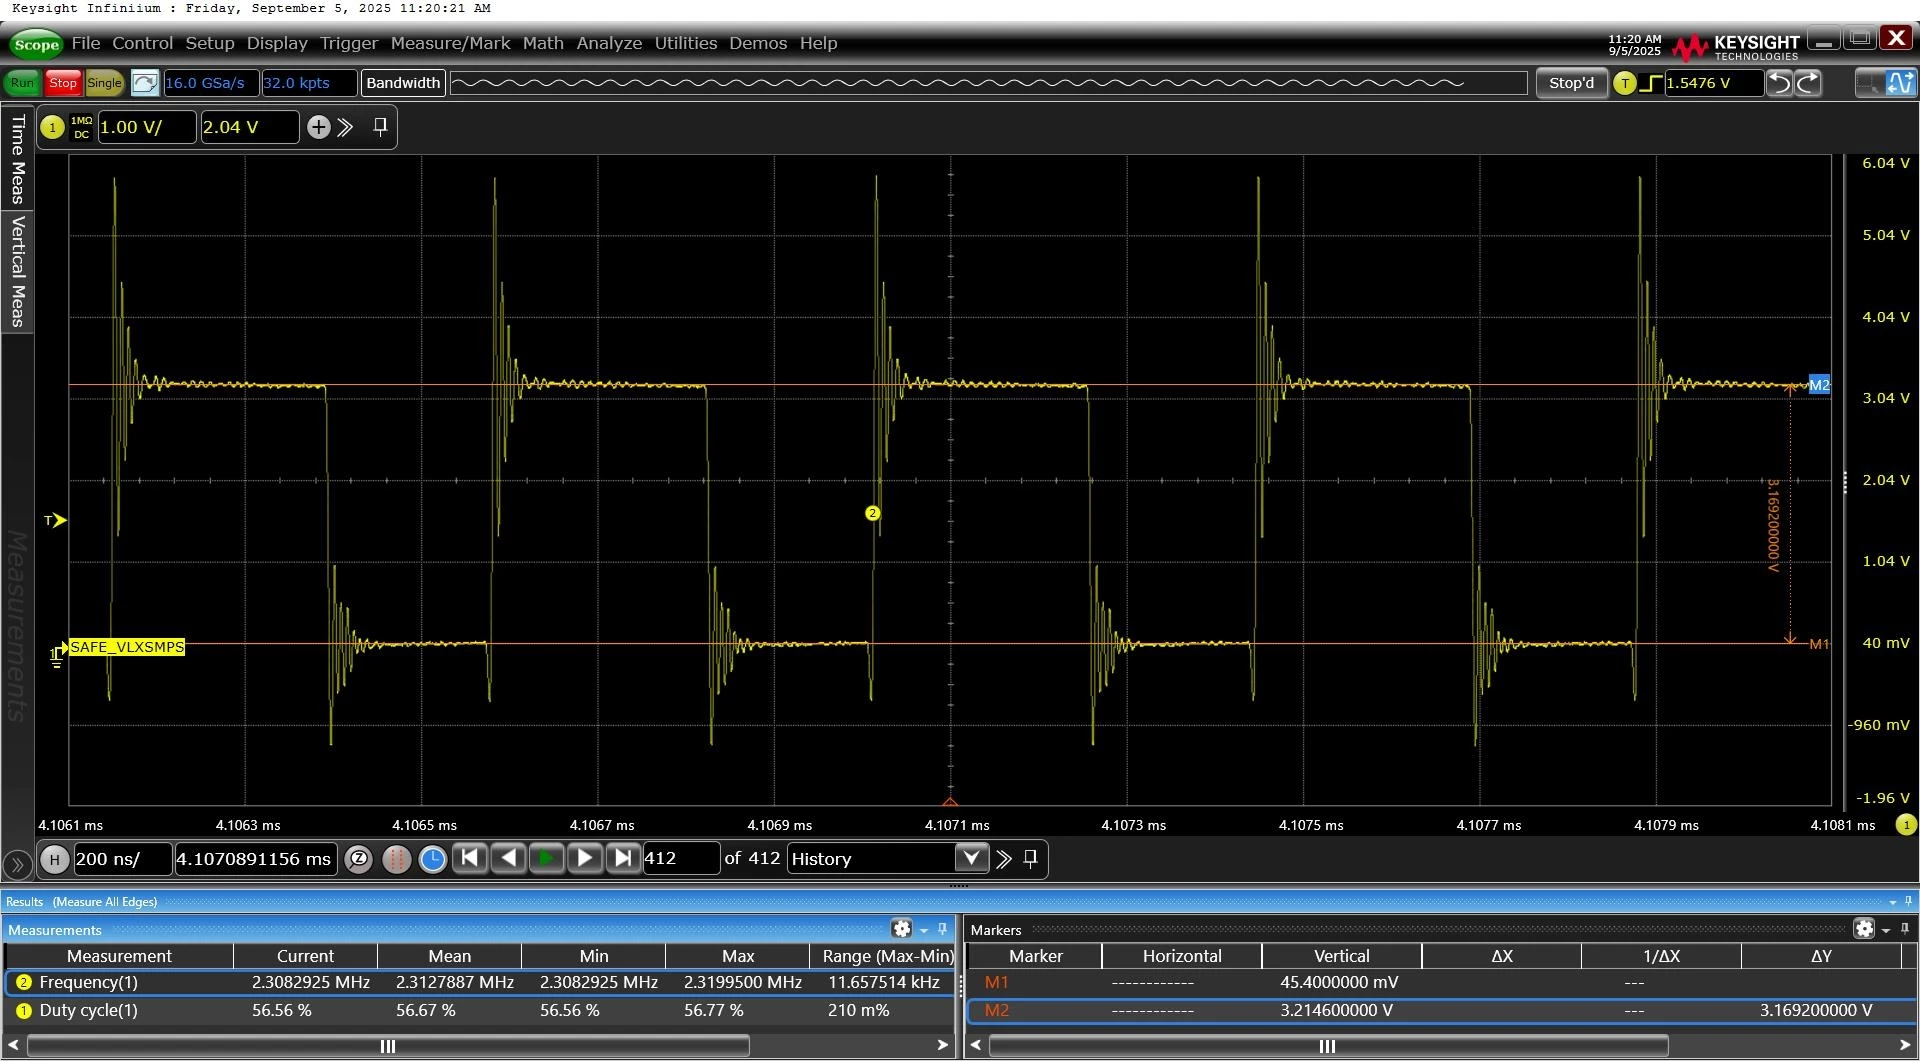This screenshot has width=1920, height=1061.
Task: Edit the timebase 200 ns/ field
Action: pos(122,859)
